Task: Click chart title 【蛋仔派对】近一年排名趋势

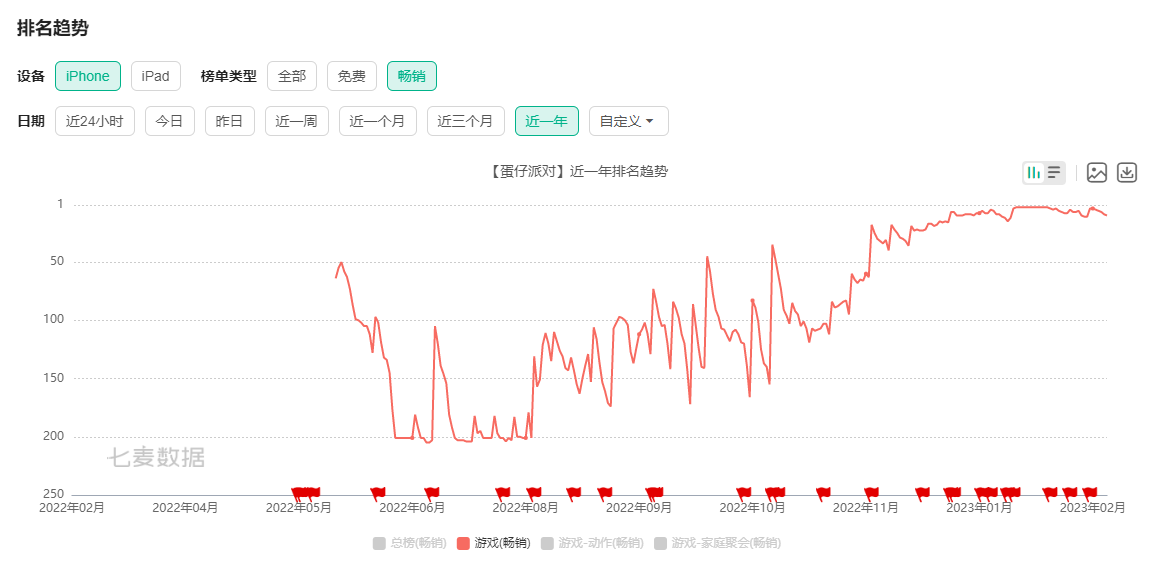Action: [x=578, y=172]
